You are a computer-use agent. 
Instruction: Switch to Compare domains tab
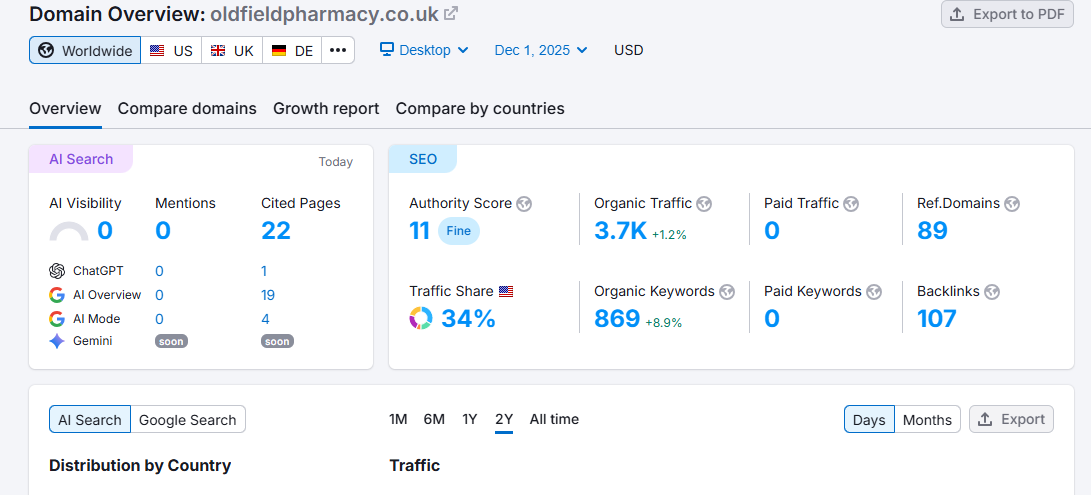click(x=187, y=108)
